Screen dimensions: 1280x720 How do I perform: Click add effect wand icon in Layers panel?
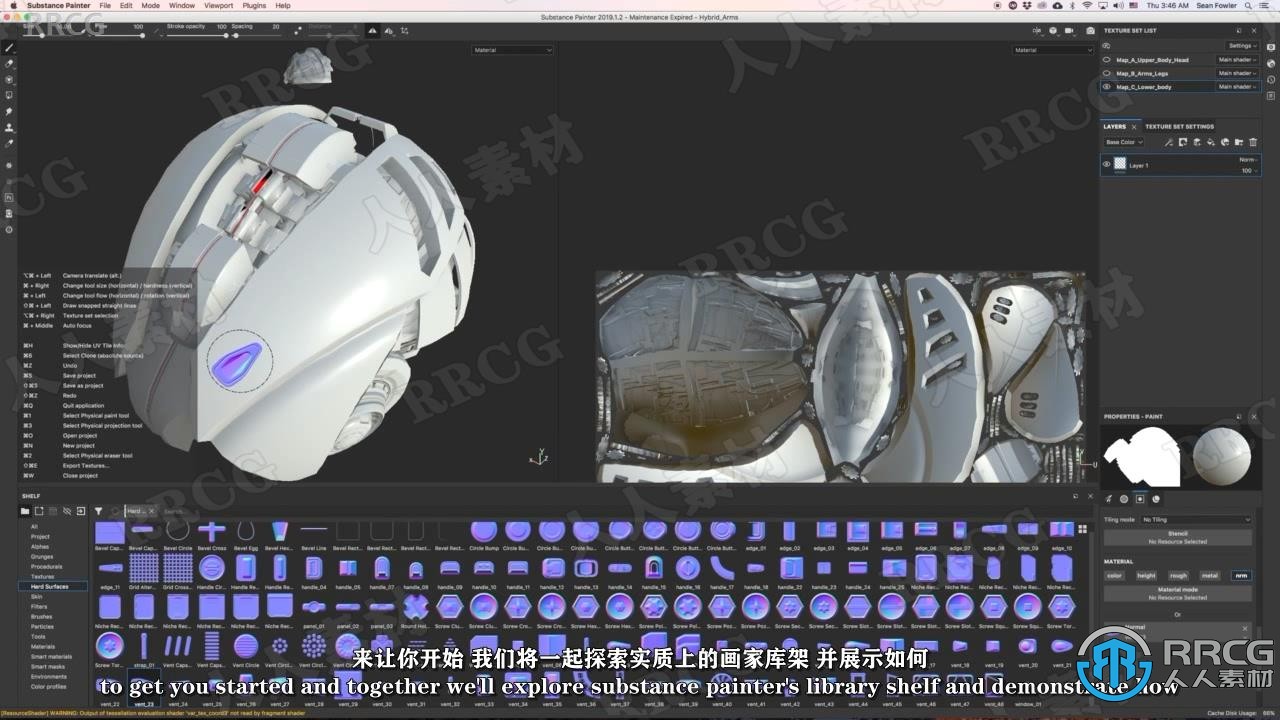click(x=1168, y=142)
